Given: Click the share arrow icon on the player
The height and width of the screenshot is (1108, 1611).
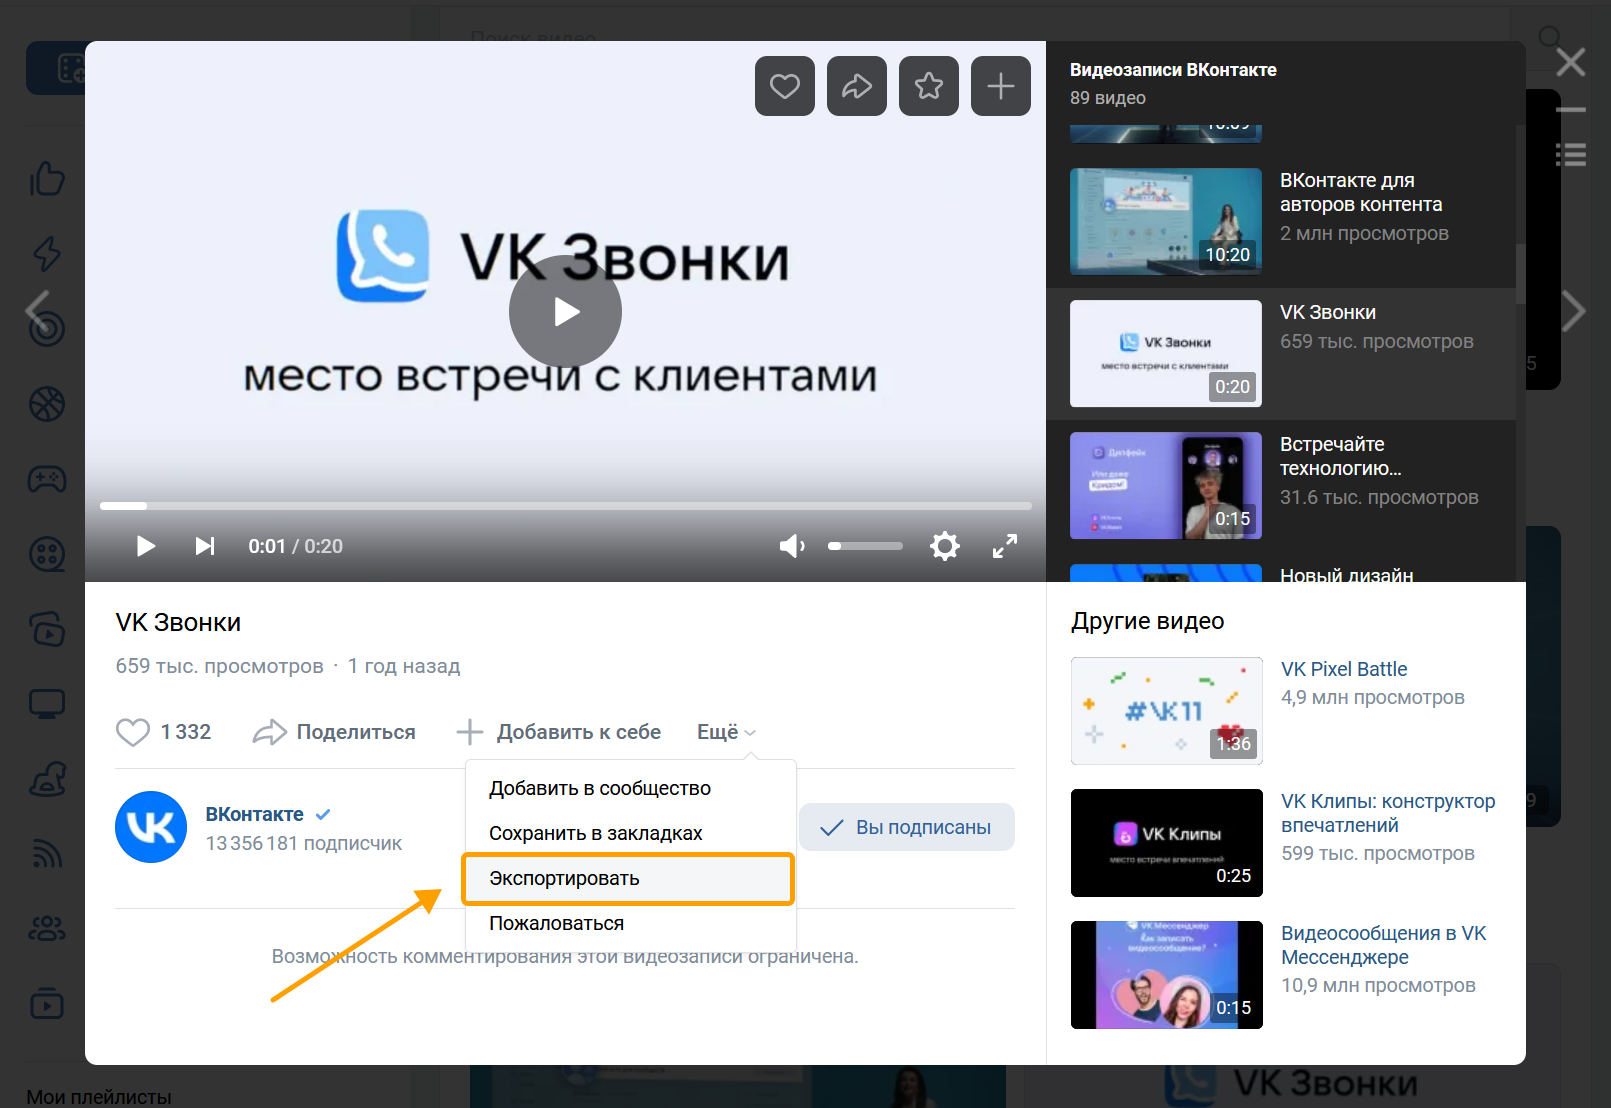Looking at the screenshot, I should (x=856, y=86).
